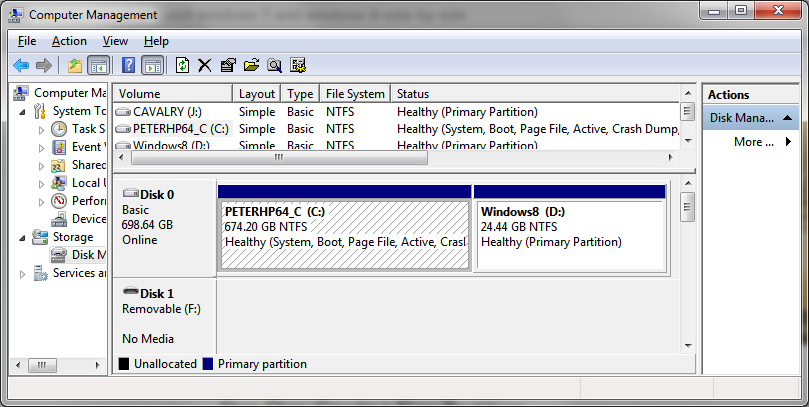809x407 pixels.
Task: Expand the Task Scheduler node arrow
Action: point(41,130)
